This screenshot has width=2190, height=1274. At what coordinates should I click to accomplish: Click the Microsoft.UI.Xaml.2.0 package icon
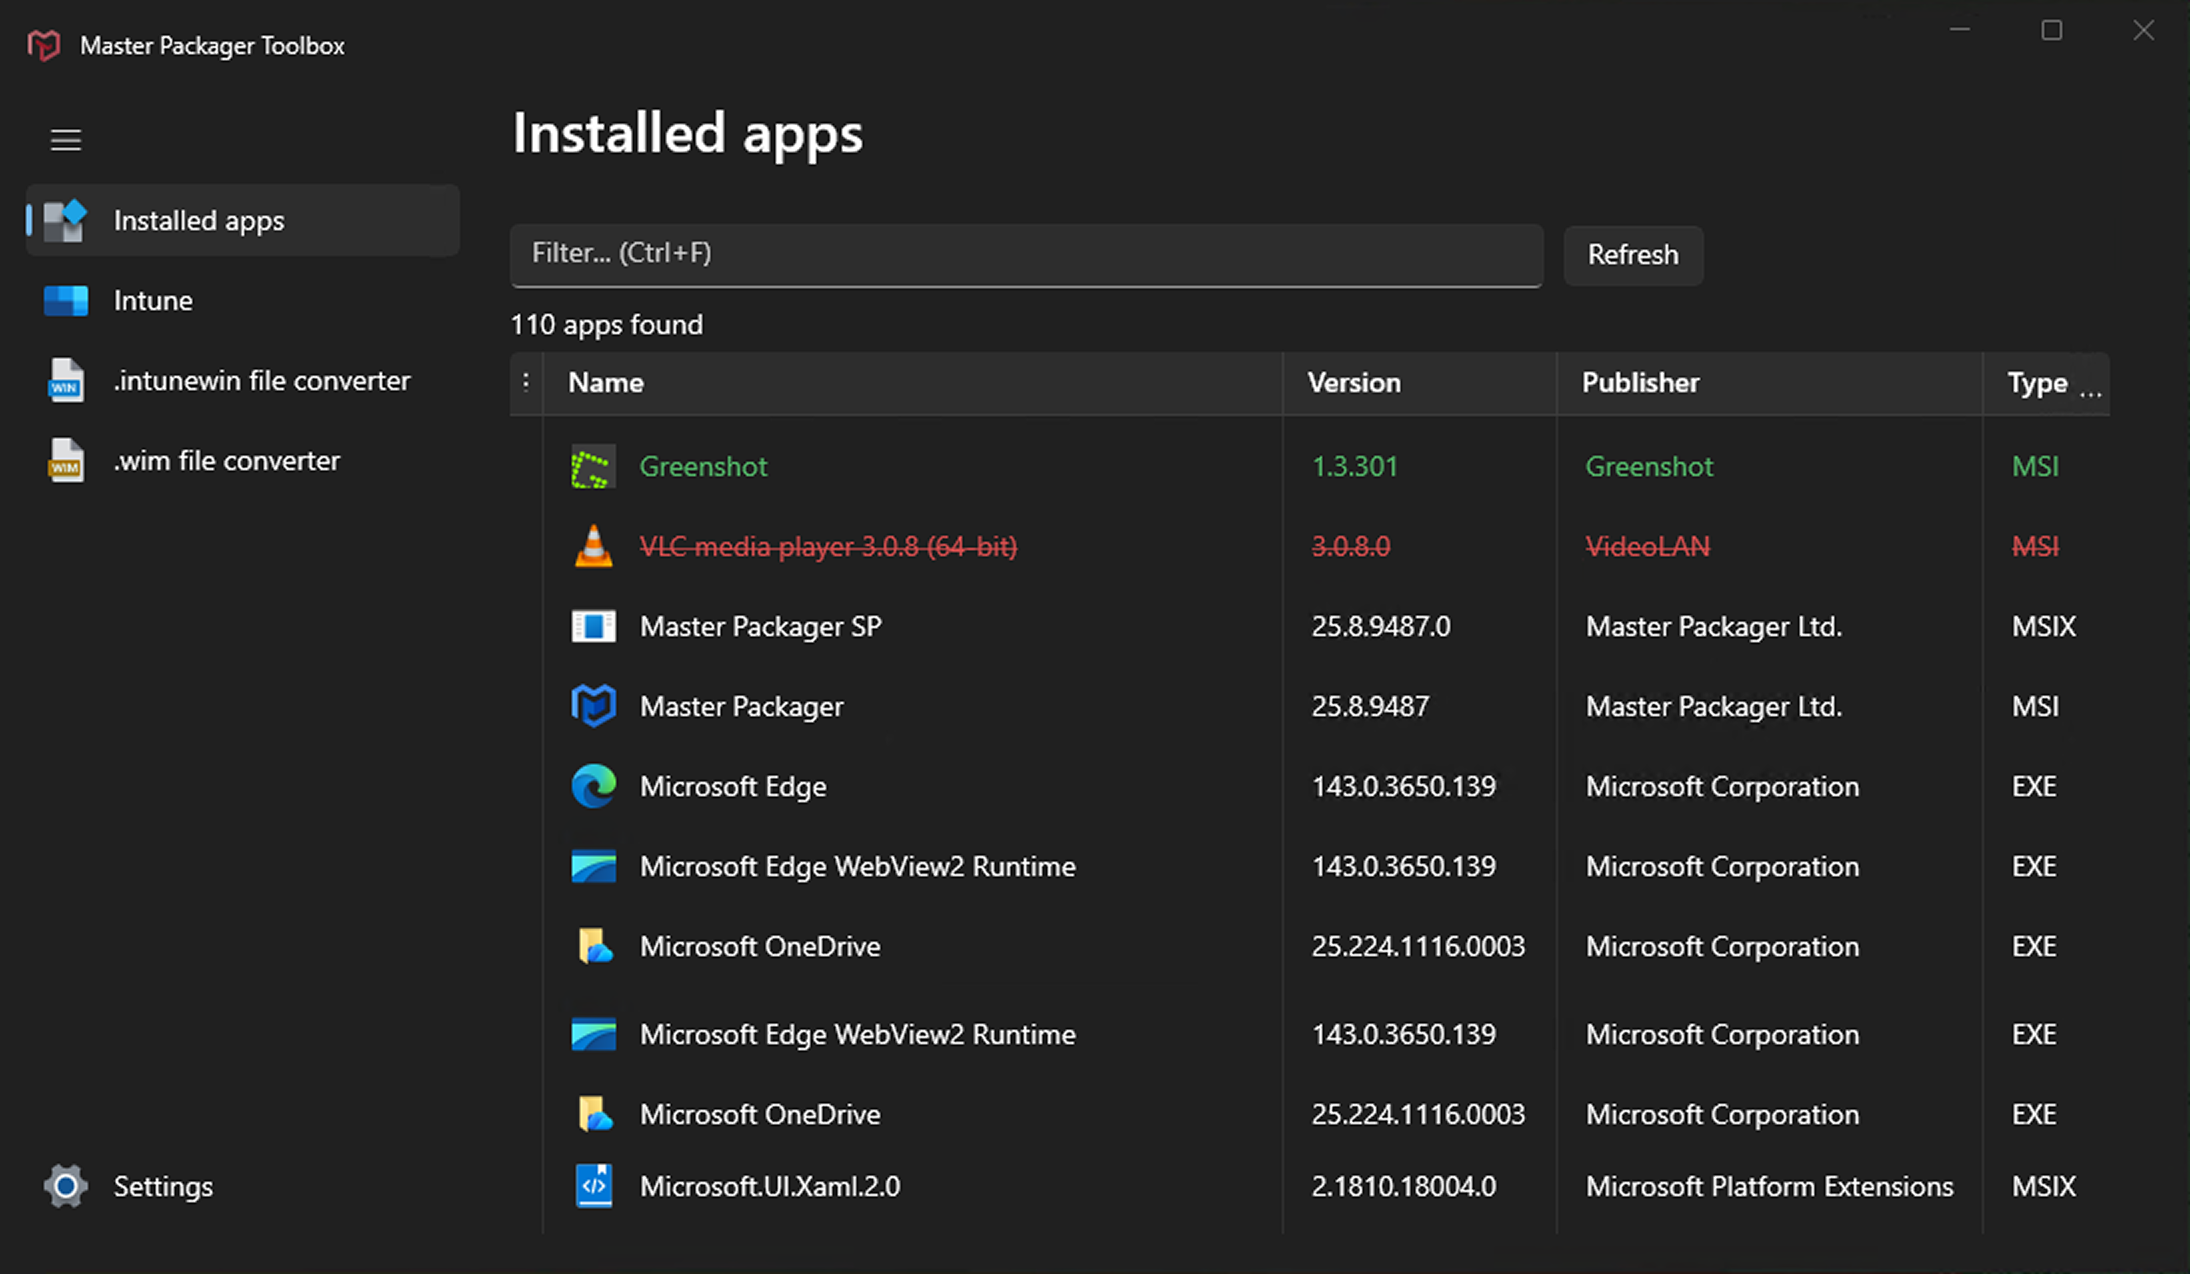pyautogui.click(x=594, y=1186)
